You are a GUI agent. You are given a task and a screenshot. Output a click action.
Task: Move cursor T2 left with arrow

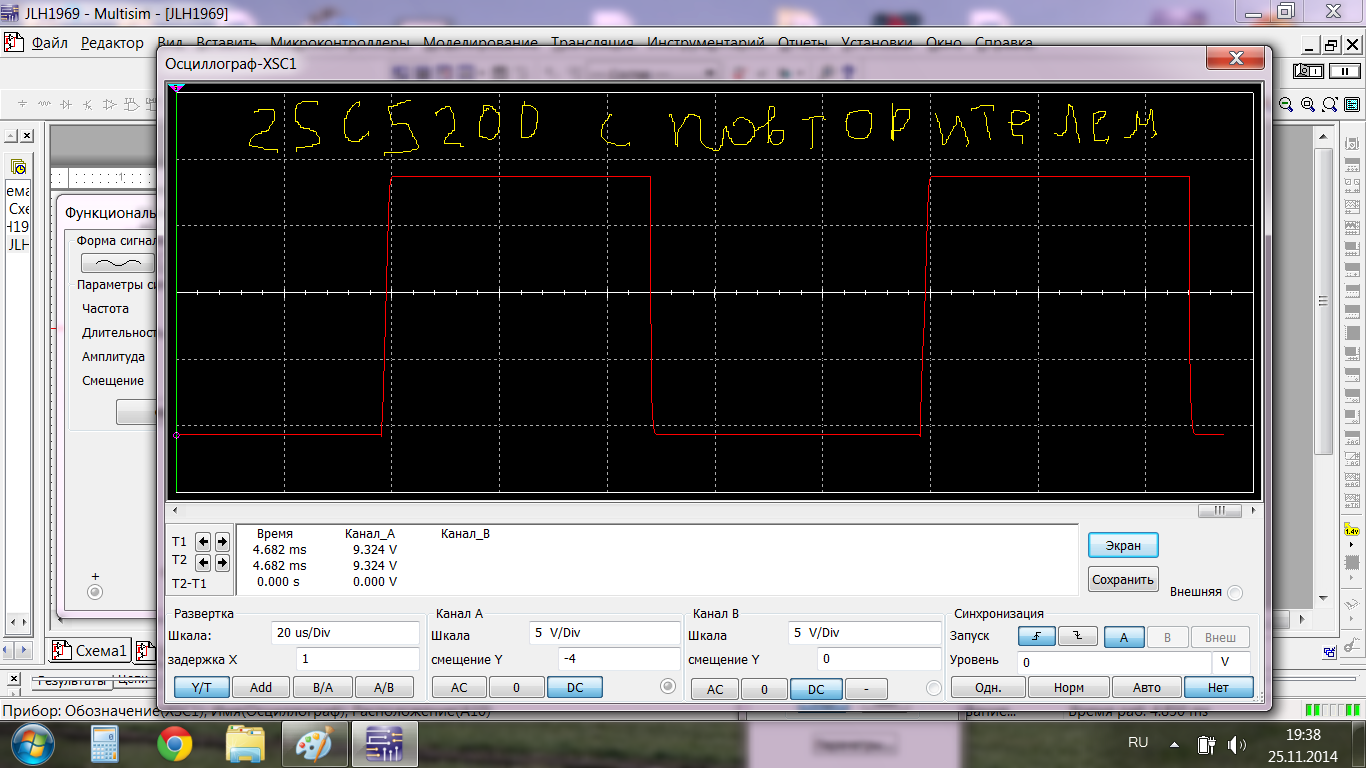(x=203, y=563)
